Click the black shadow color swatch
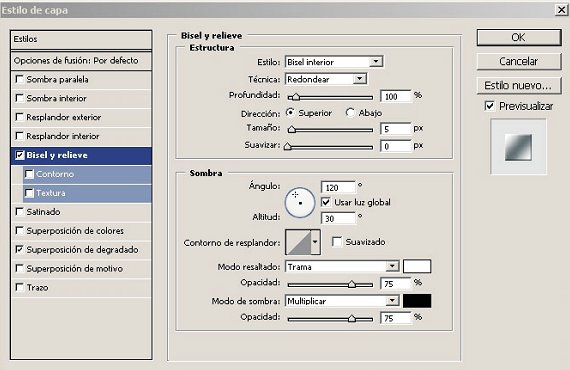 click(x=417, y=301)
